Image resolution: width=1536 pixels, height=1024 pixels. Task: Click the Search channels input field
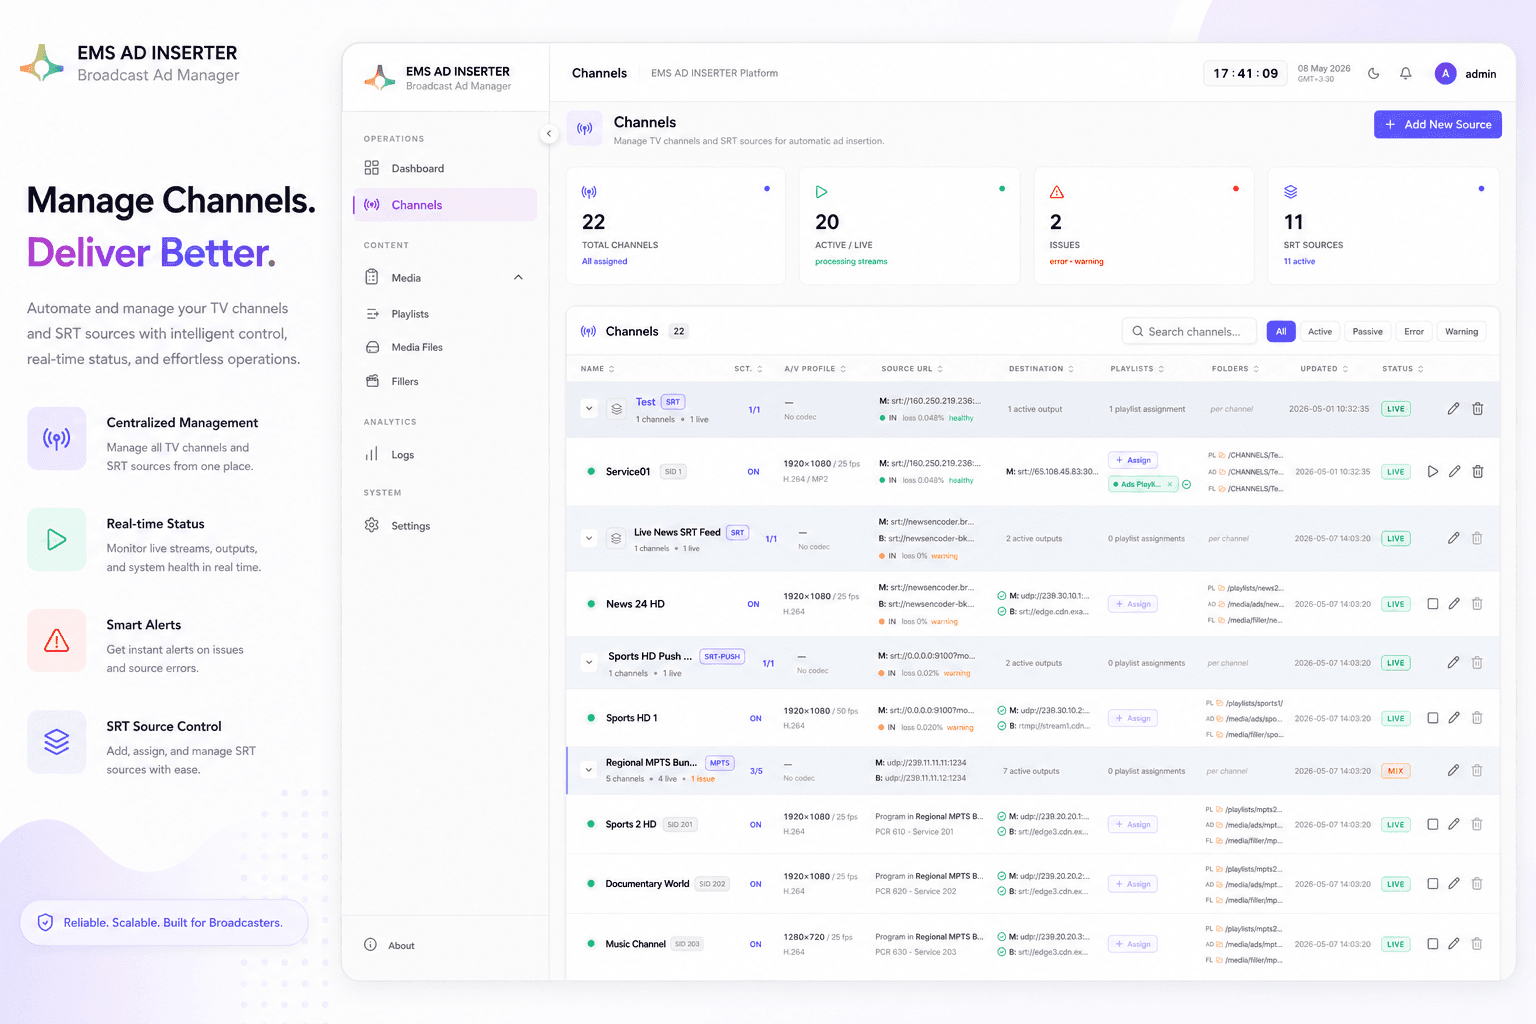1189,331
